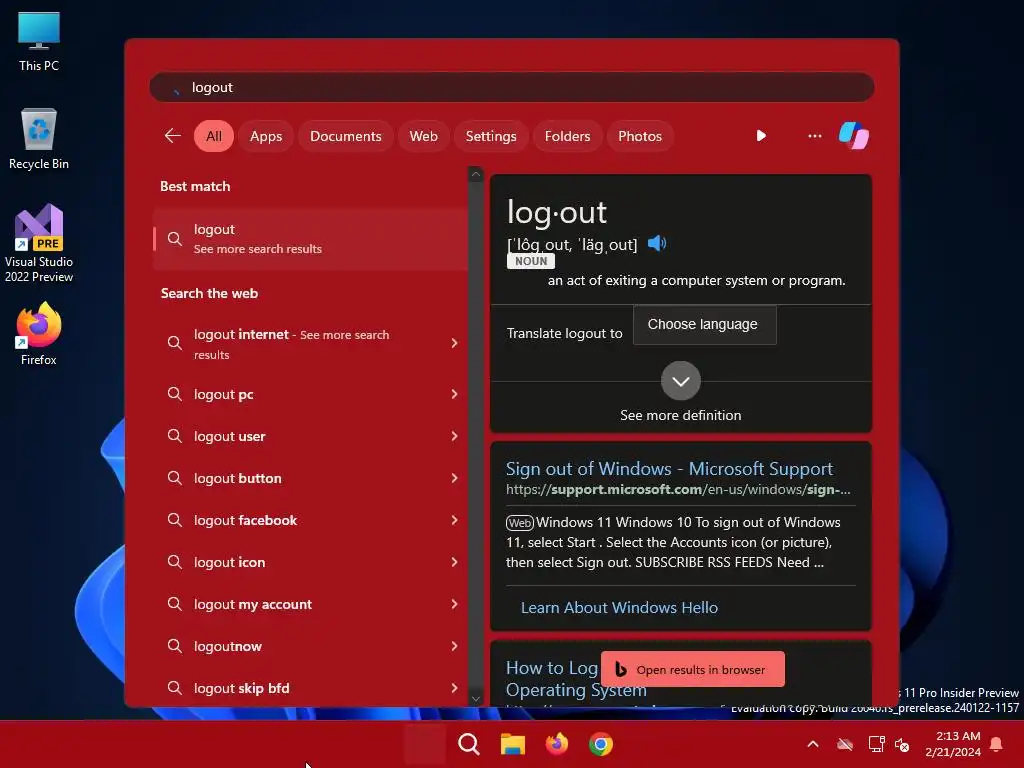Viewport: 1024px width, 768px height.
Task: Select the All filter tab
Action: [214, 136]
